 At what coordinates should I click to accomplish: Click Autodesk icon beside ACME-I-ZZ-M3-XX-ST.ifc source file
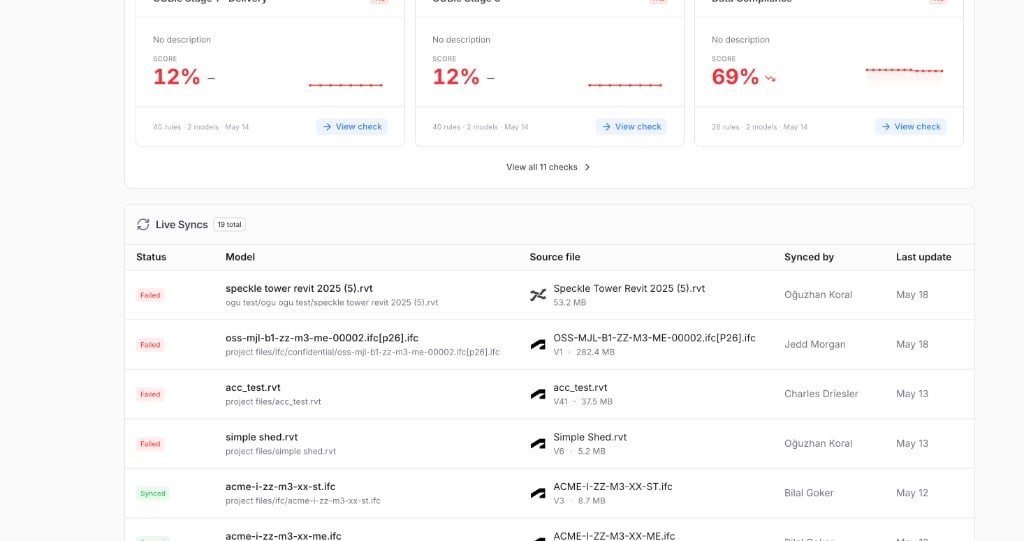pos(538,494)
